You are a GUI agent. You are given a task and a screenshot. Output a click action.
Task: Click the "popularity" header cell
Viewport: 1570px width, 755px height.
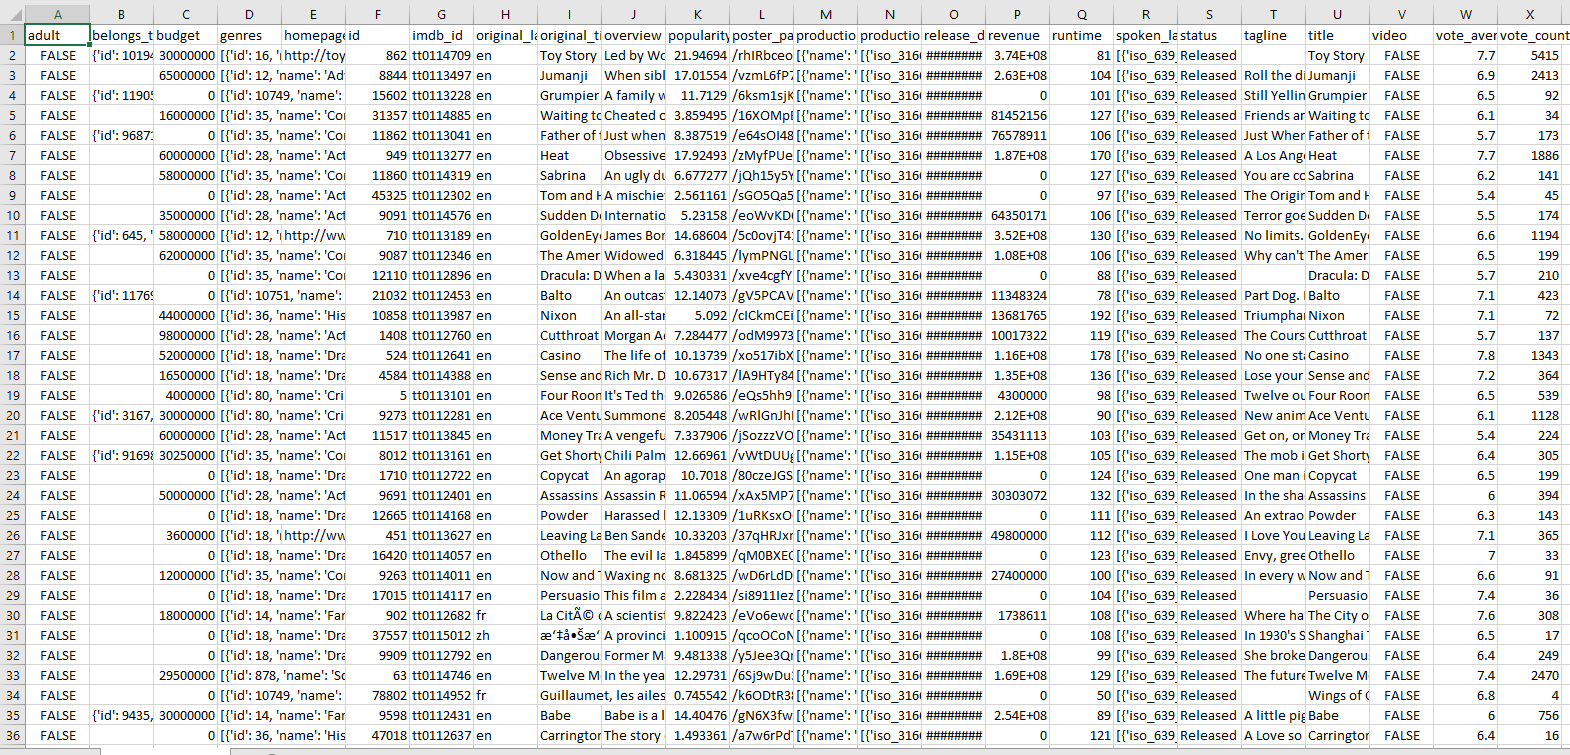click(698, 35)
